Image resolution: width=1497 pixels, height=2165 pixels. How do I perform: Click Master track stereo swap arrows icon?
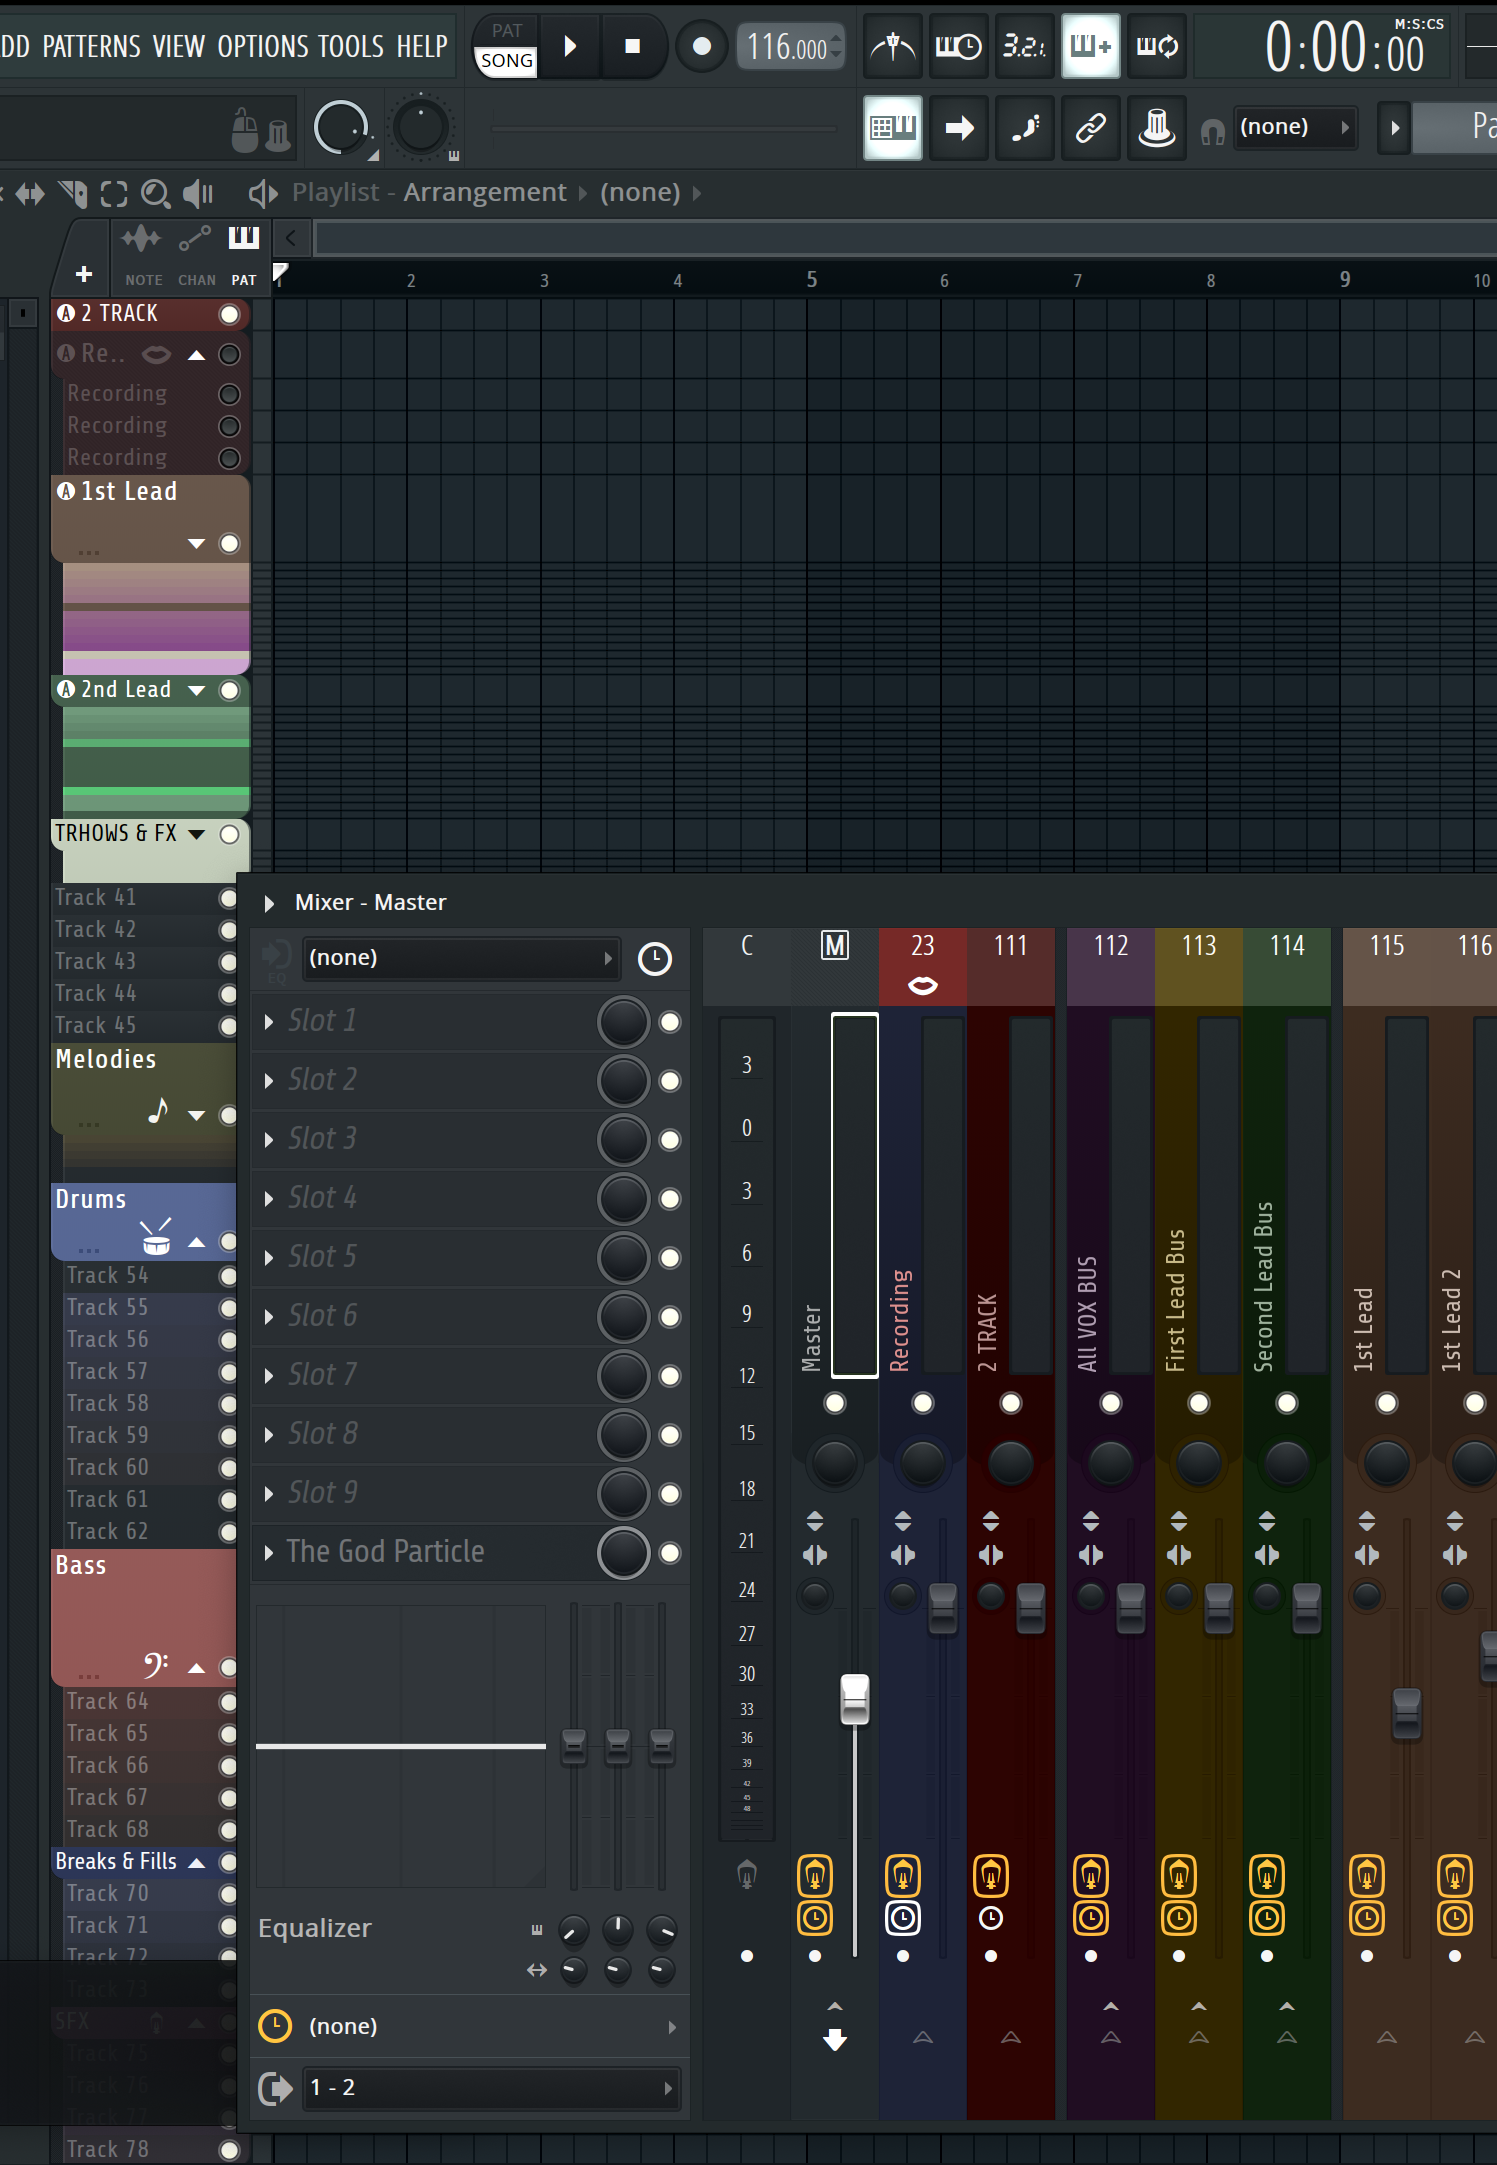point(815,1555)
